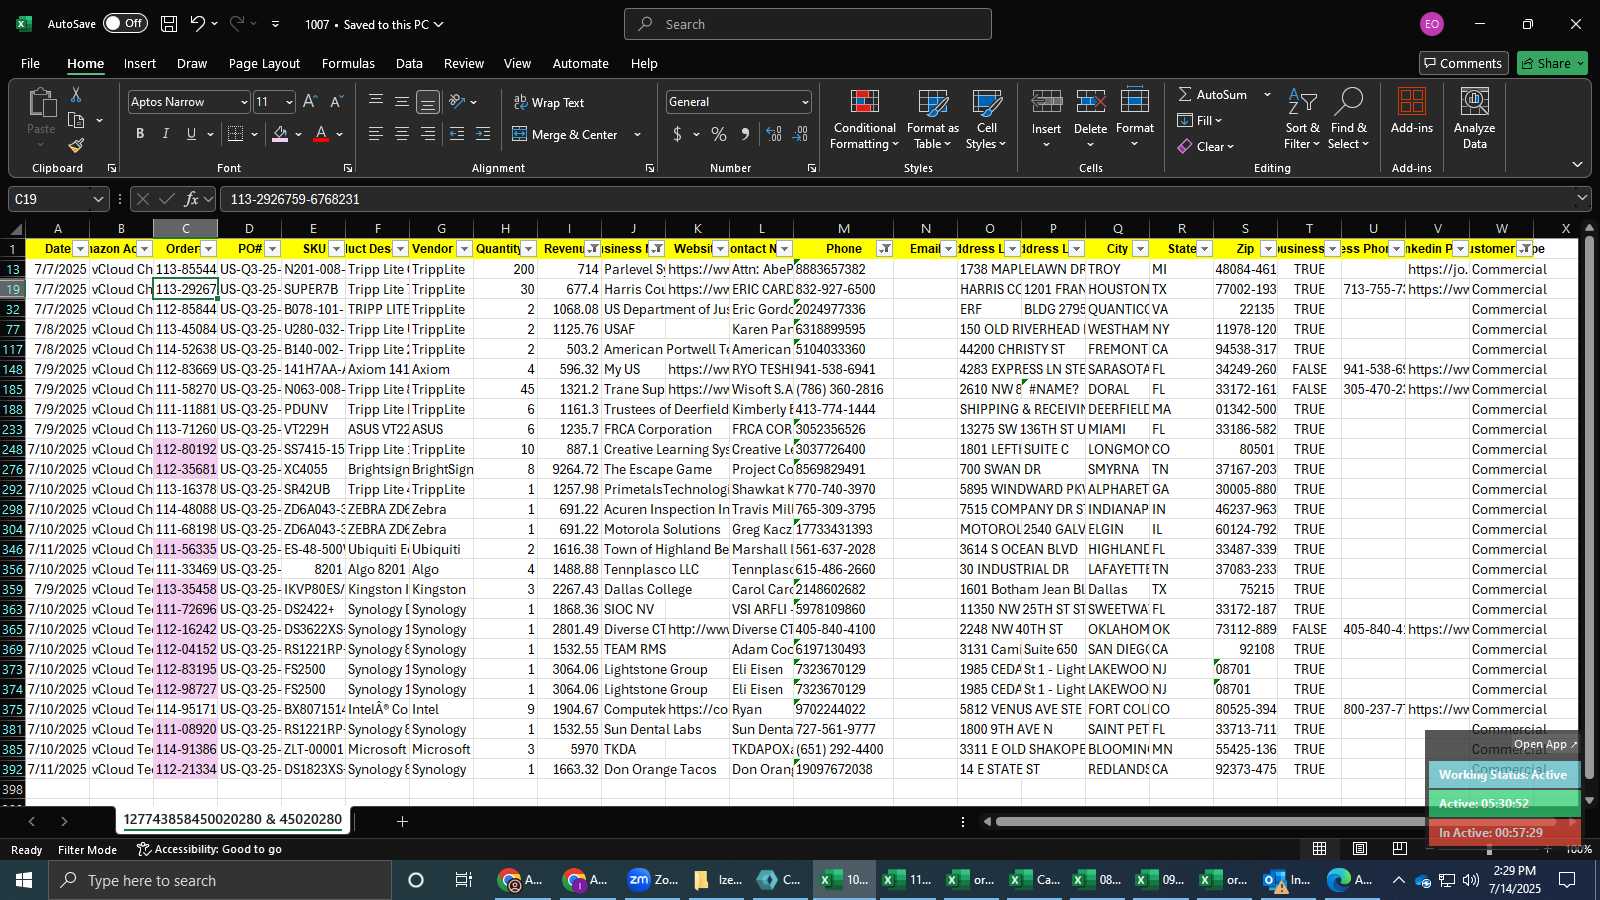1600x900 pixels.
Task: Switch to the Formulas tab
Action: [348, 63]
